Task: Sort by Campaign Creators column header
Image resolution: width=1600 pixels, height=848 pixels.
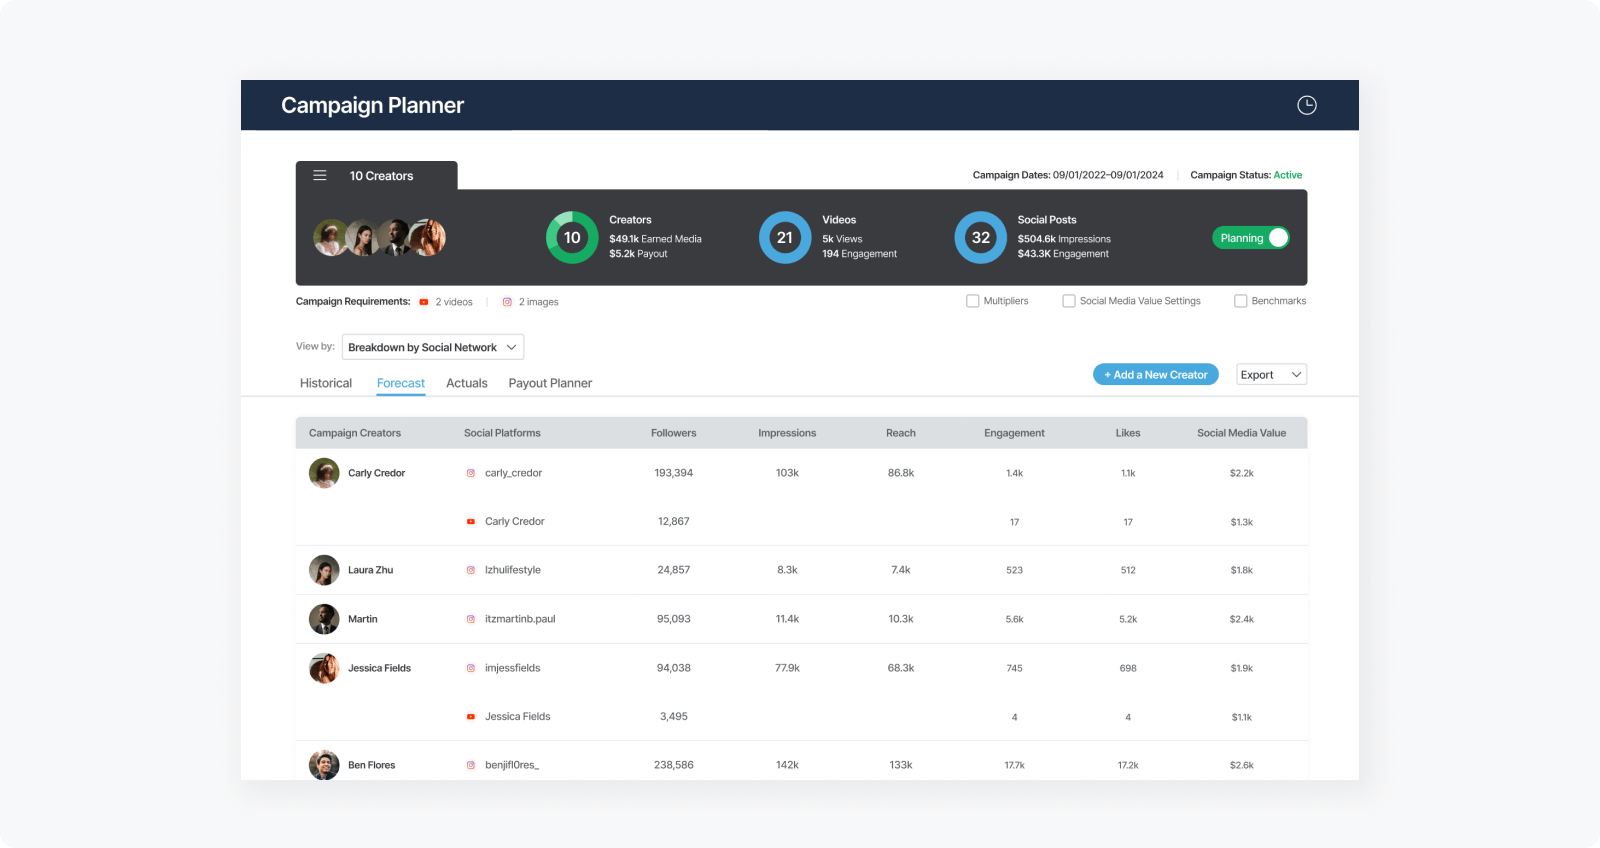Action: coord(355,433)
